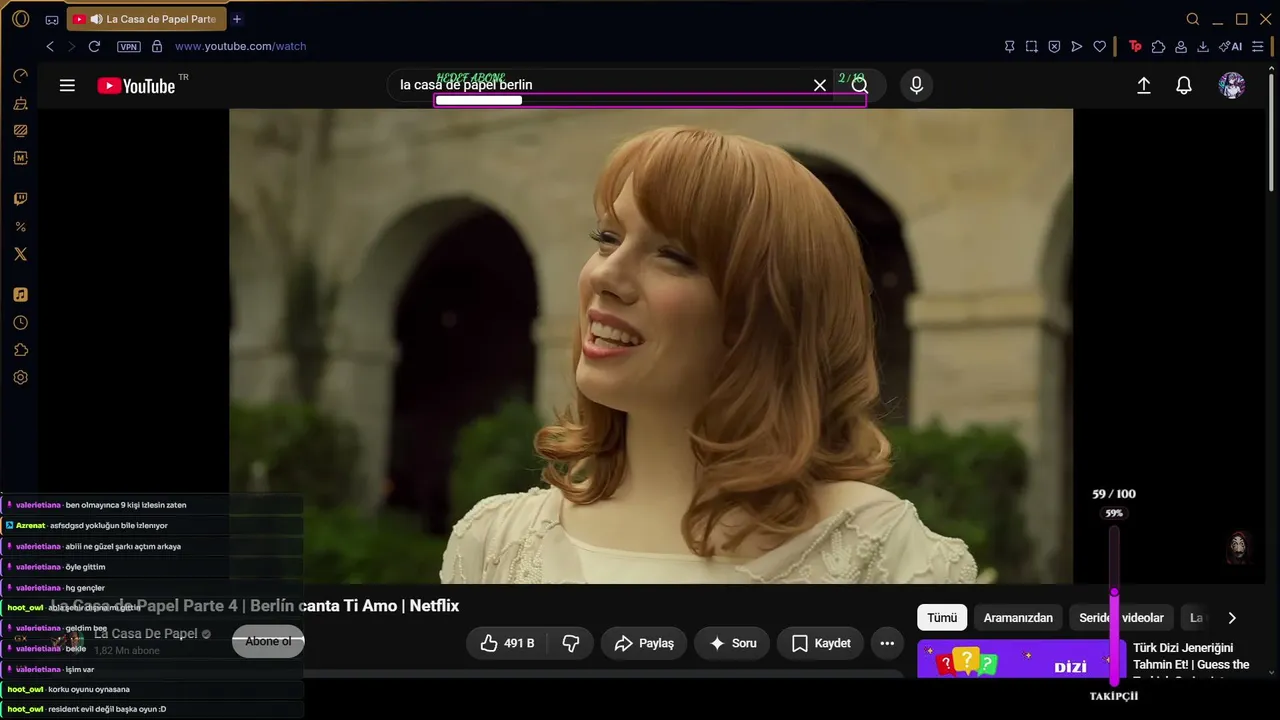The image size is (1280, 720).
Task: Show more filter chips with arrow
Action: point(1232,618)
